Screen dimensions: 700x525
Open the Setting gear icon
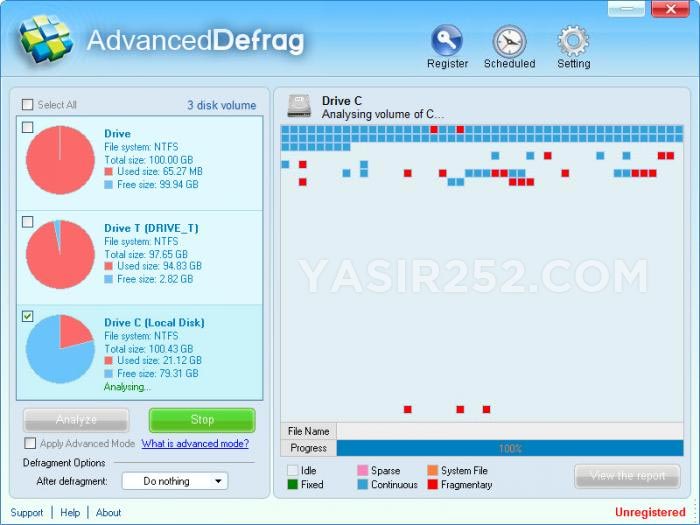pyautogui.click(x=573, y=41)
